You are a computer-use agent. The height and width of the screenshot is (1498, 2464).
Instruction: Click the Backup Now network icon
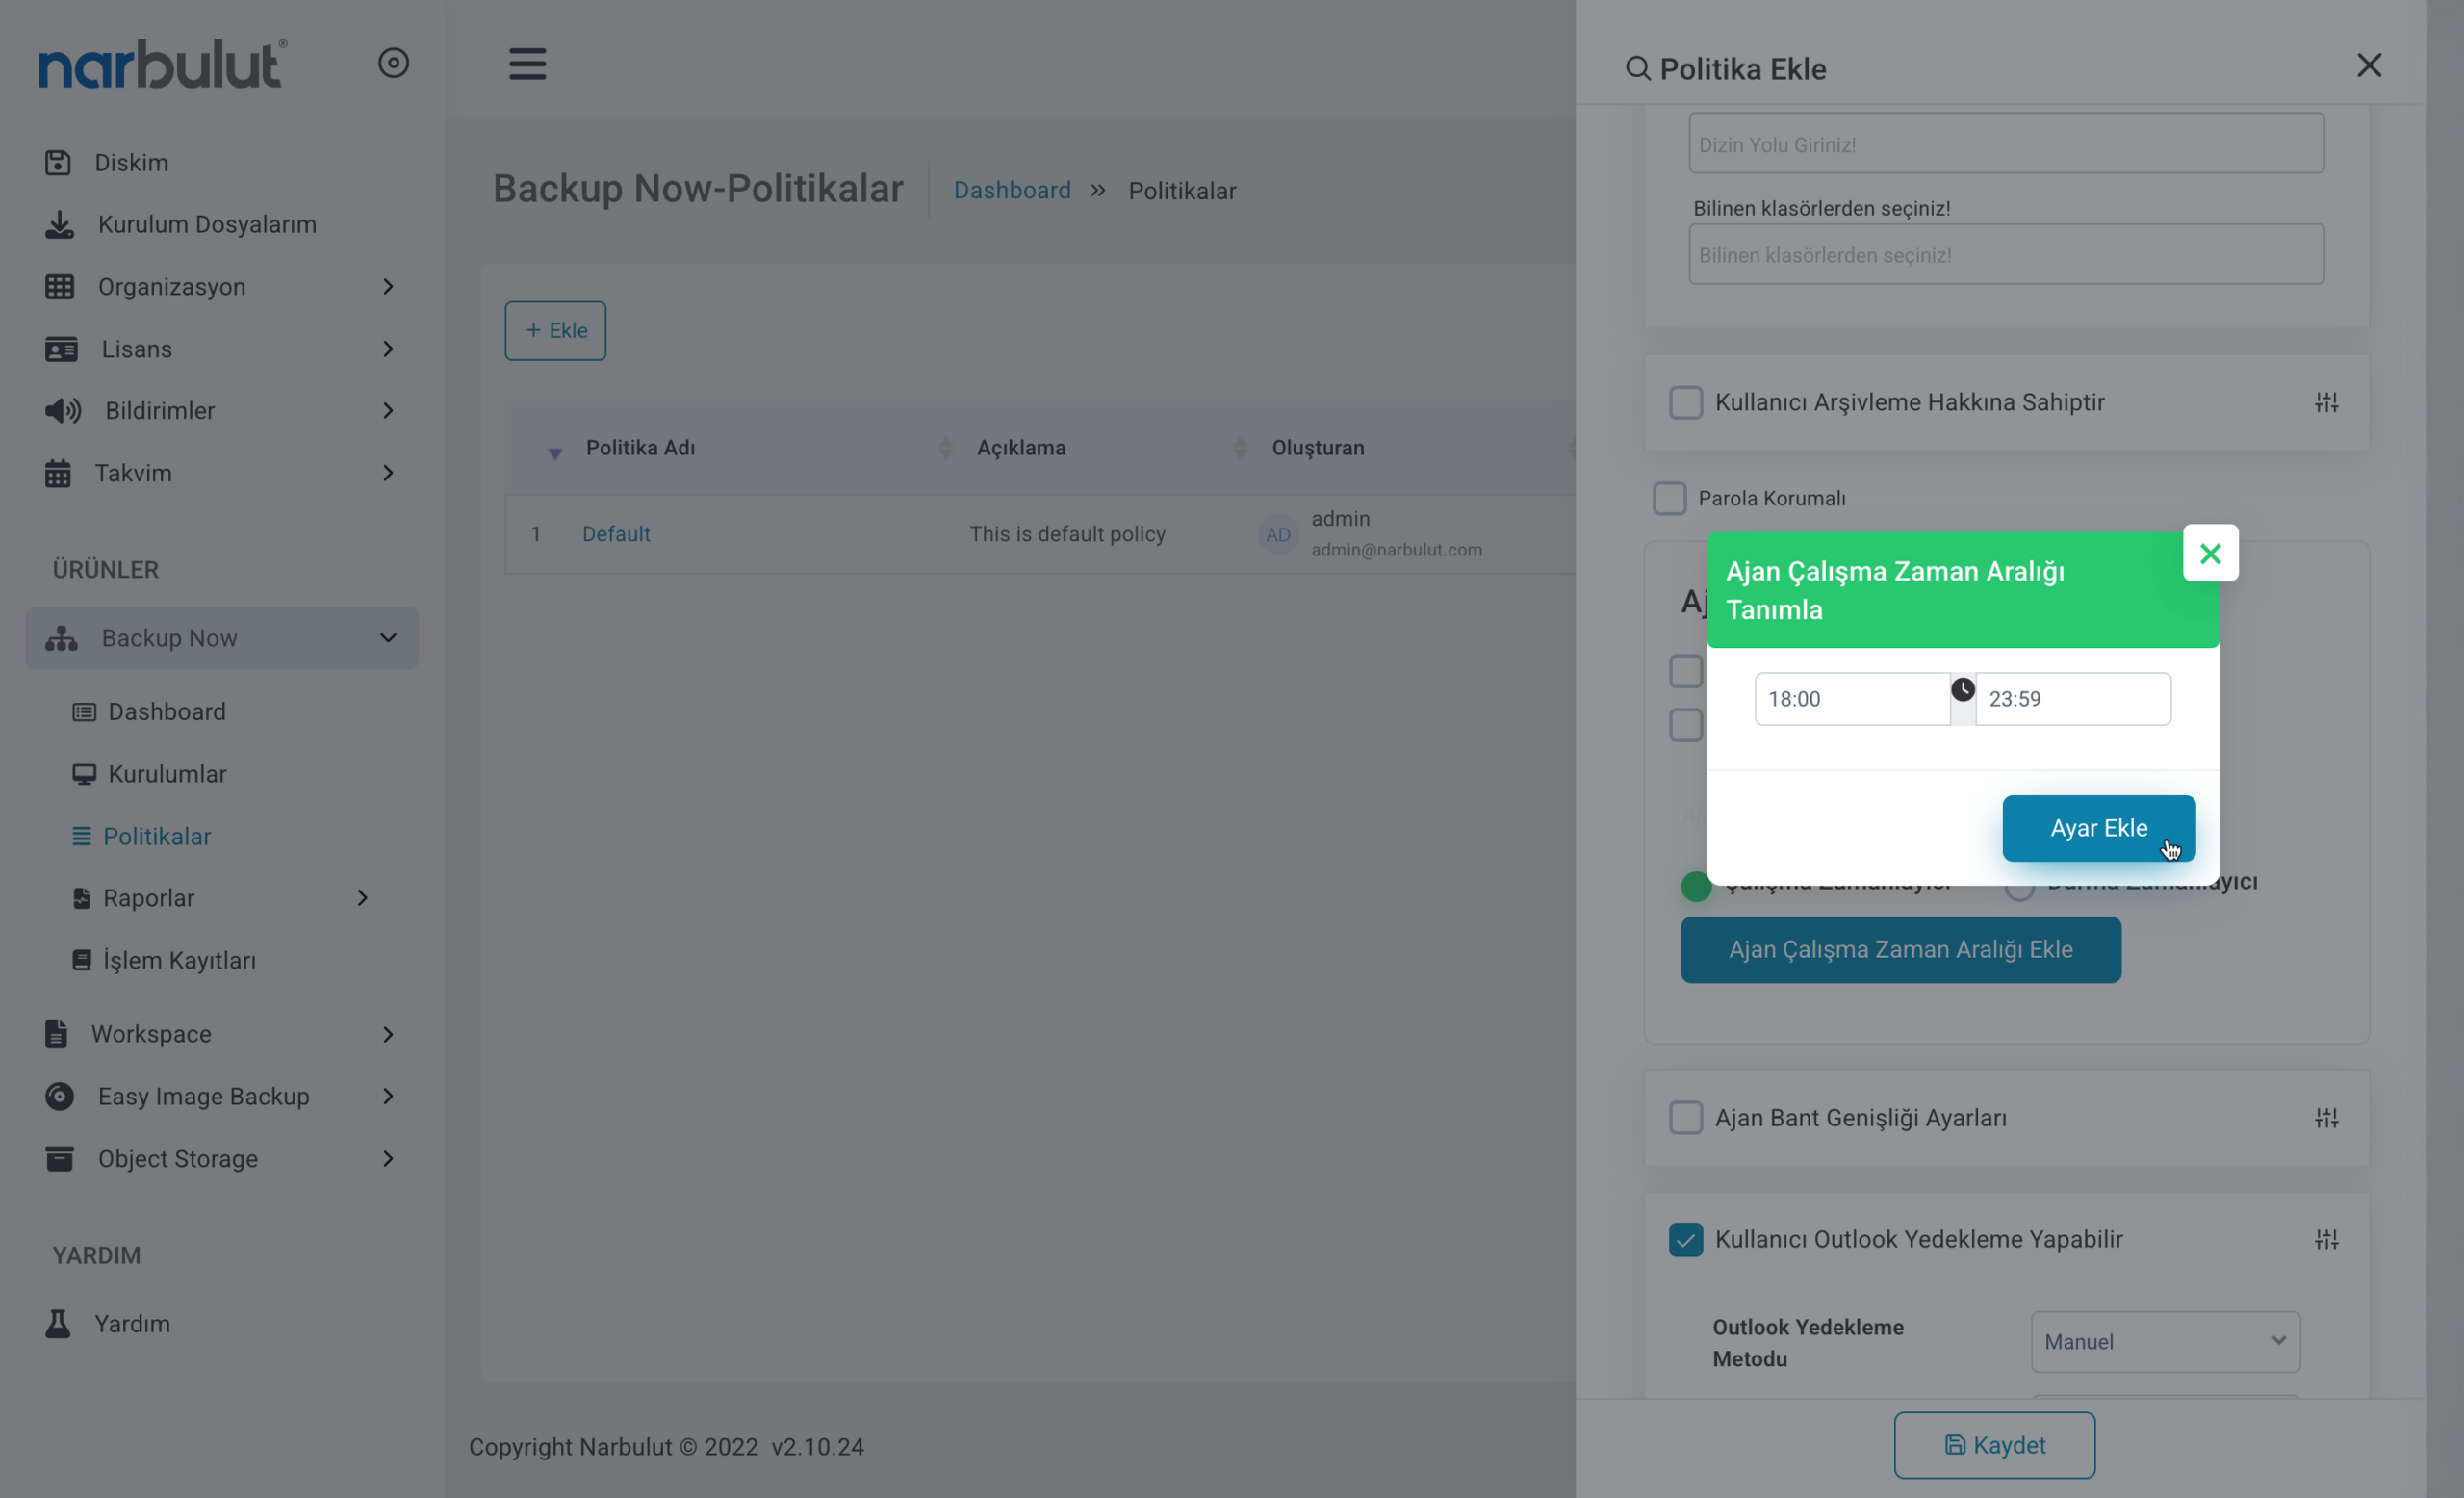click(61, 638)
